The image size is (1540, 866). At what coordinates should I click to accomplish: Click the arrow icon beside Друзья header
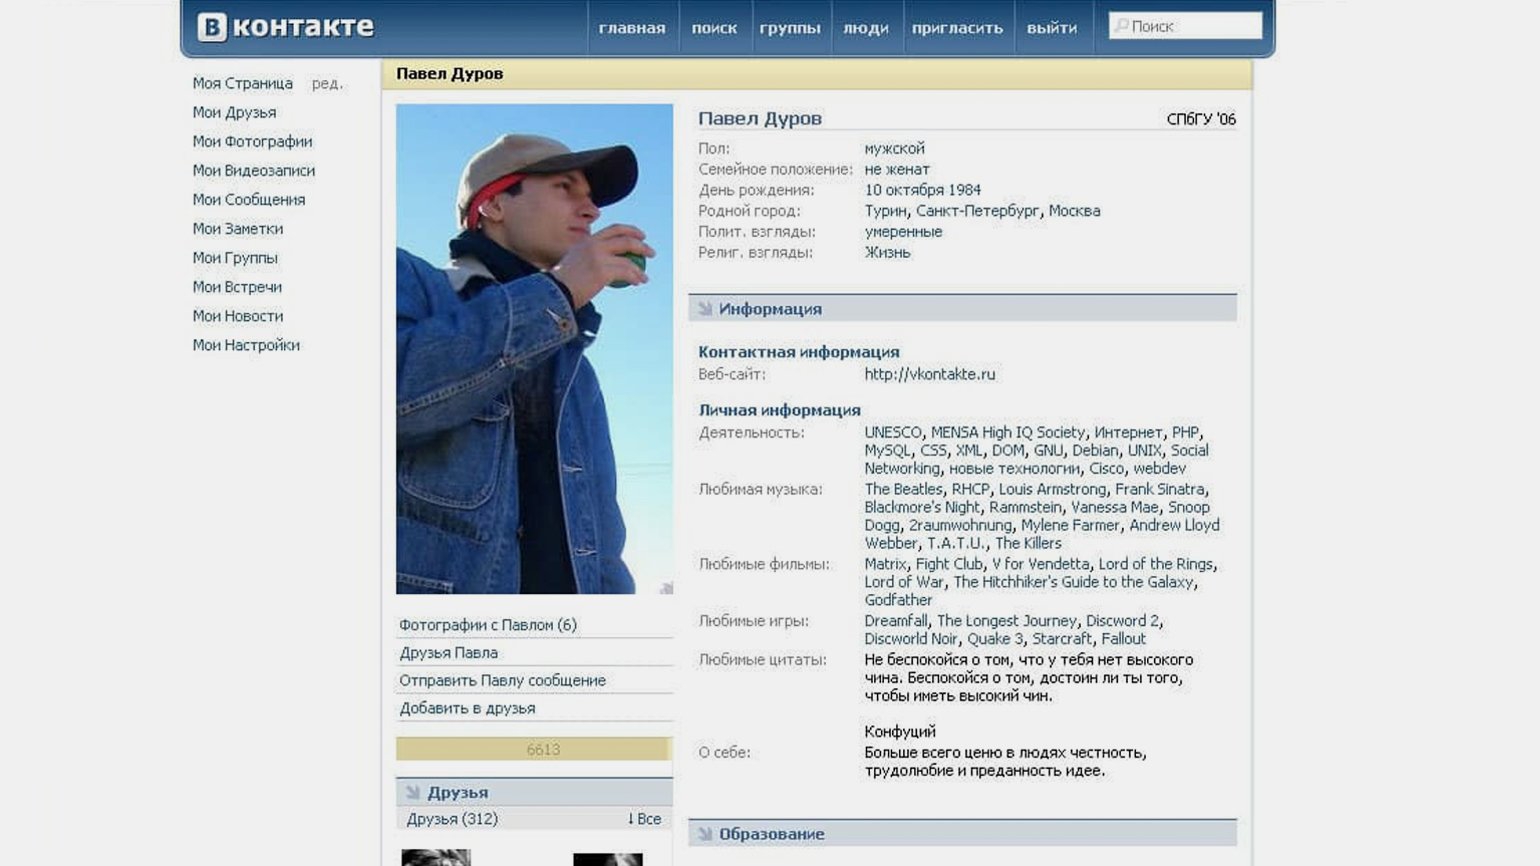pyautogui.click(x=412, y=792)
